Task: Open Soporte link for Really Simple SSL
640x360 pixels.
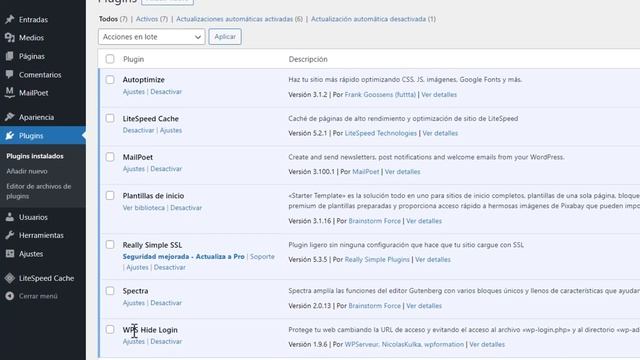Action: point(262,256)
